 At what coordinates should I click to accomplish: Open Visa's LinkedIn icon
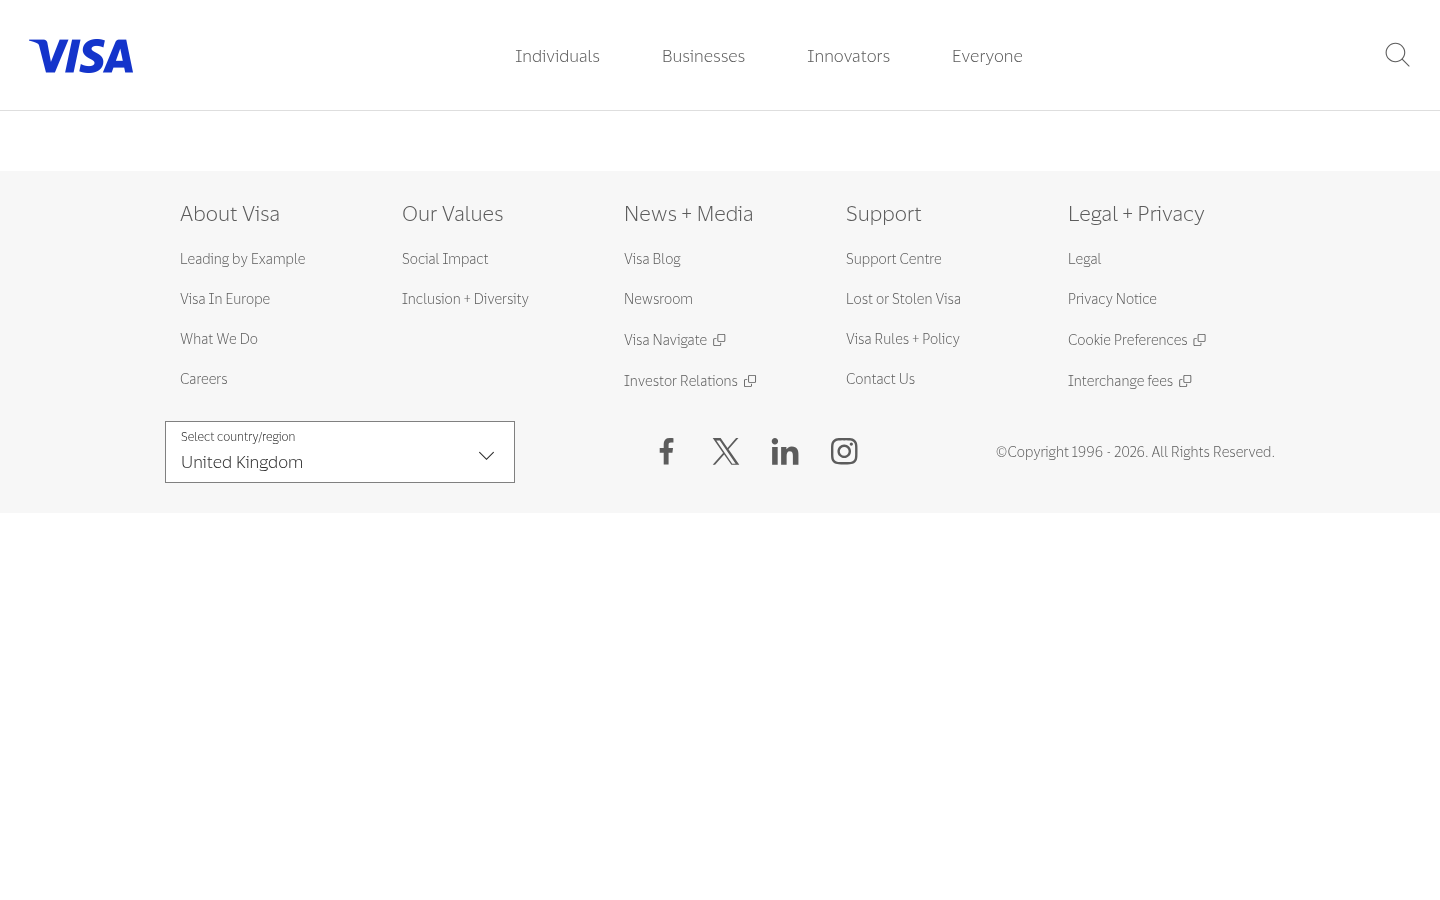point(785,451)
